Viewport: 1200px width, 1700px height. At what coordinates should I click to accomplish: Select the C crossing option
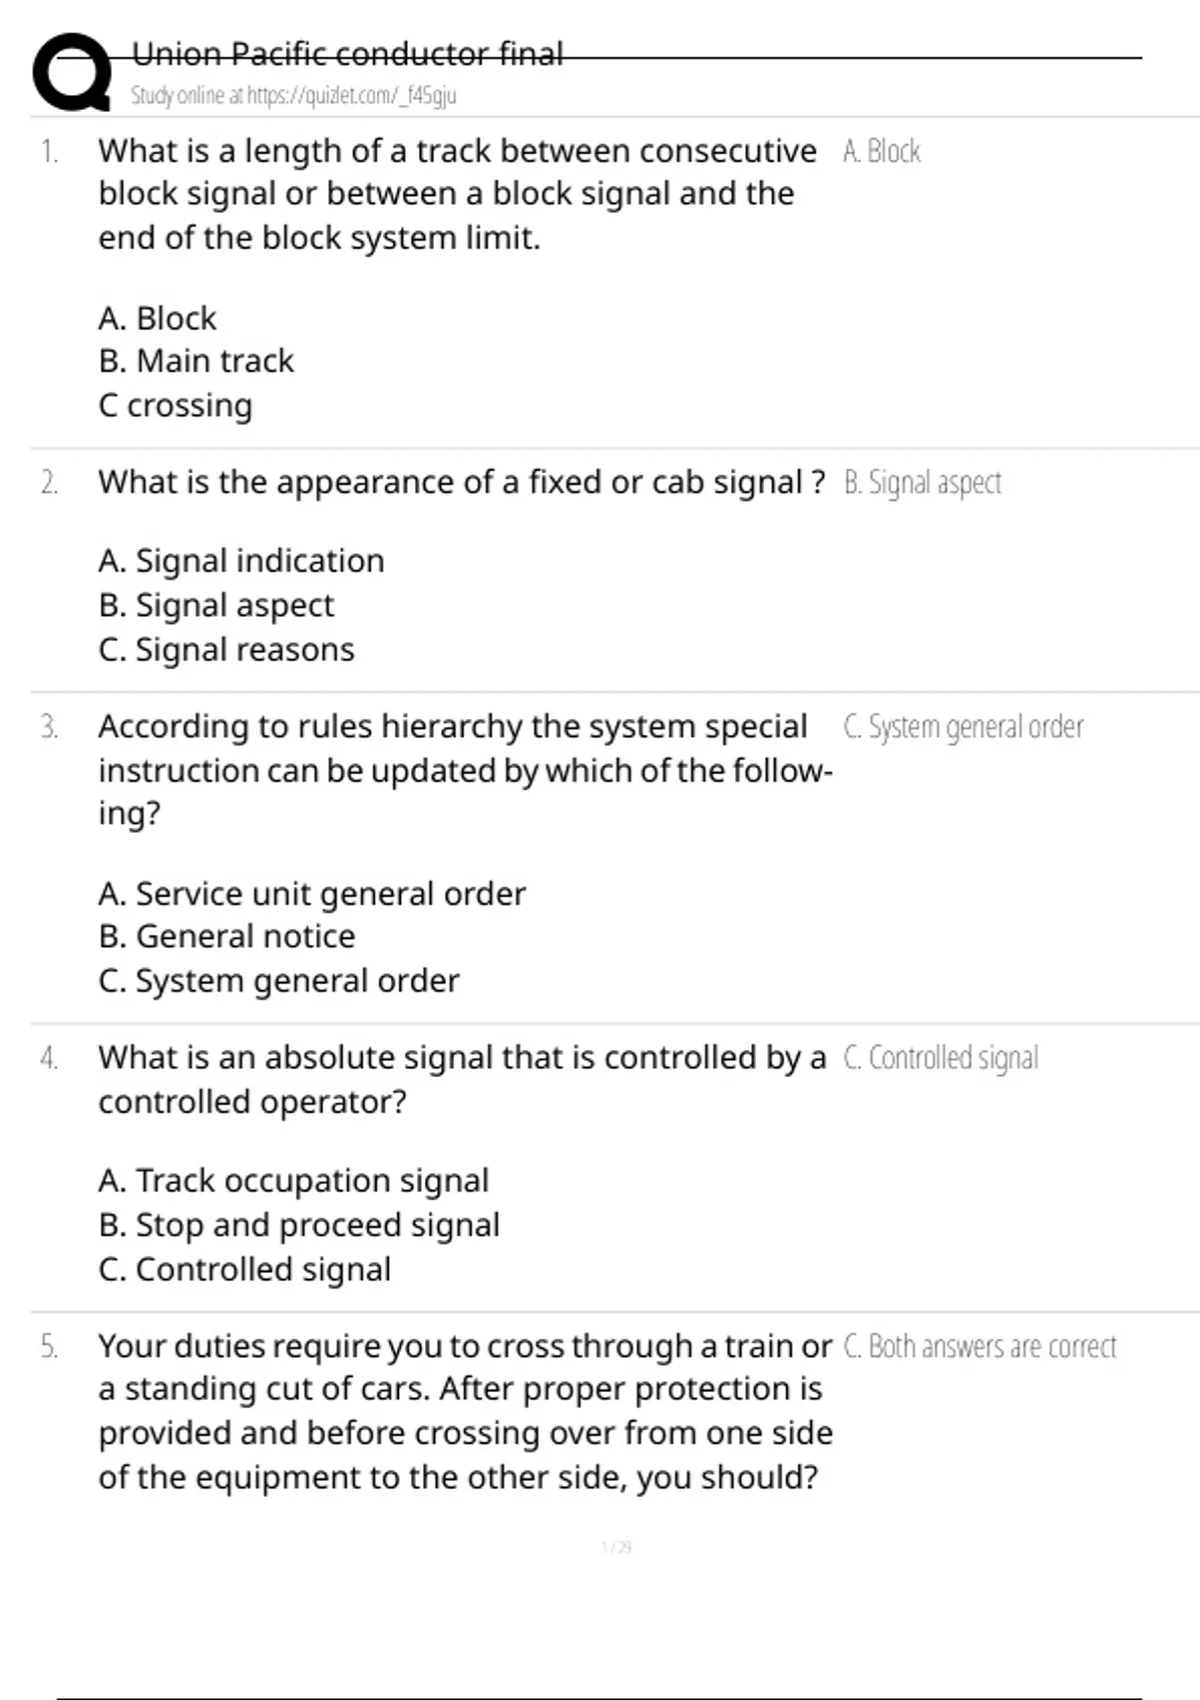pos(175,405)
